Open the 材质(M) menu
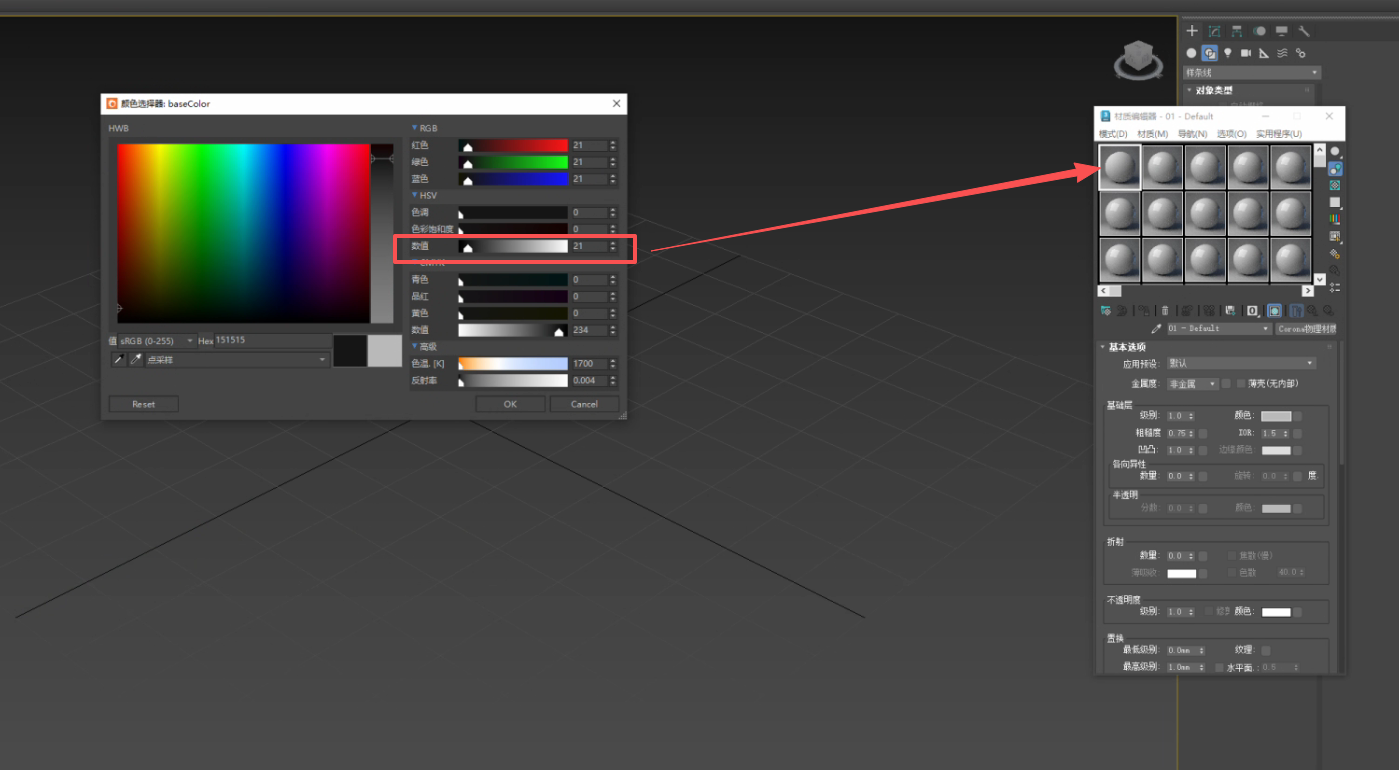1399x770 pixels. [1153, 134]
